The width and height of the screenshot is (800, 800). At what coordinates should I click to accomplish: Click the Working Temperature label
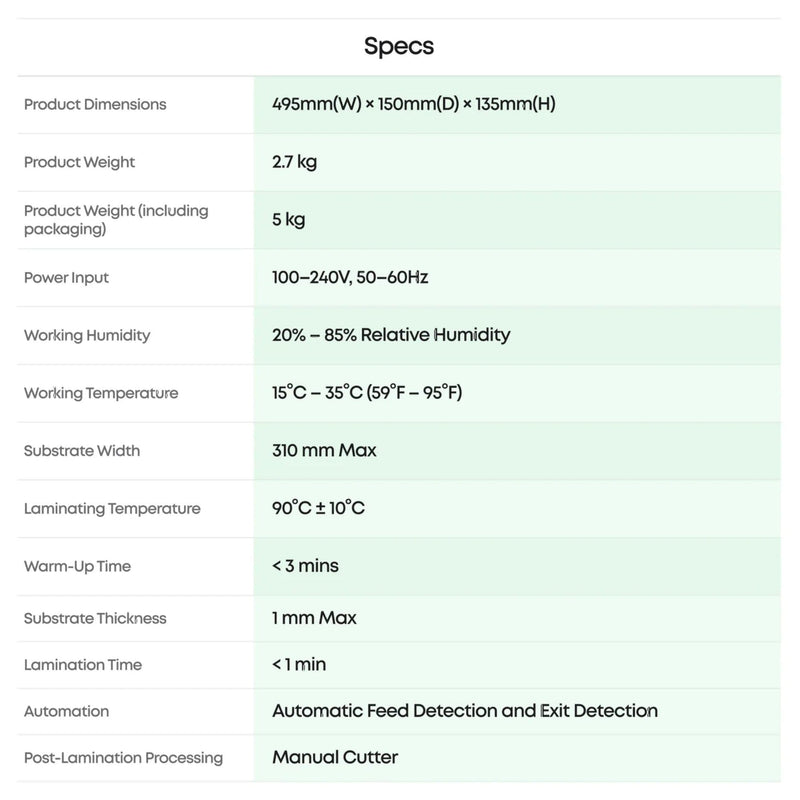tap(101, 393)
